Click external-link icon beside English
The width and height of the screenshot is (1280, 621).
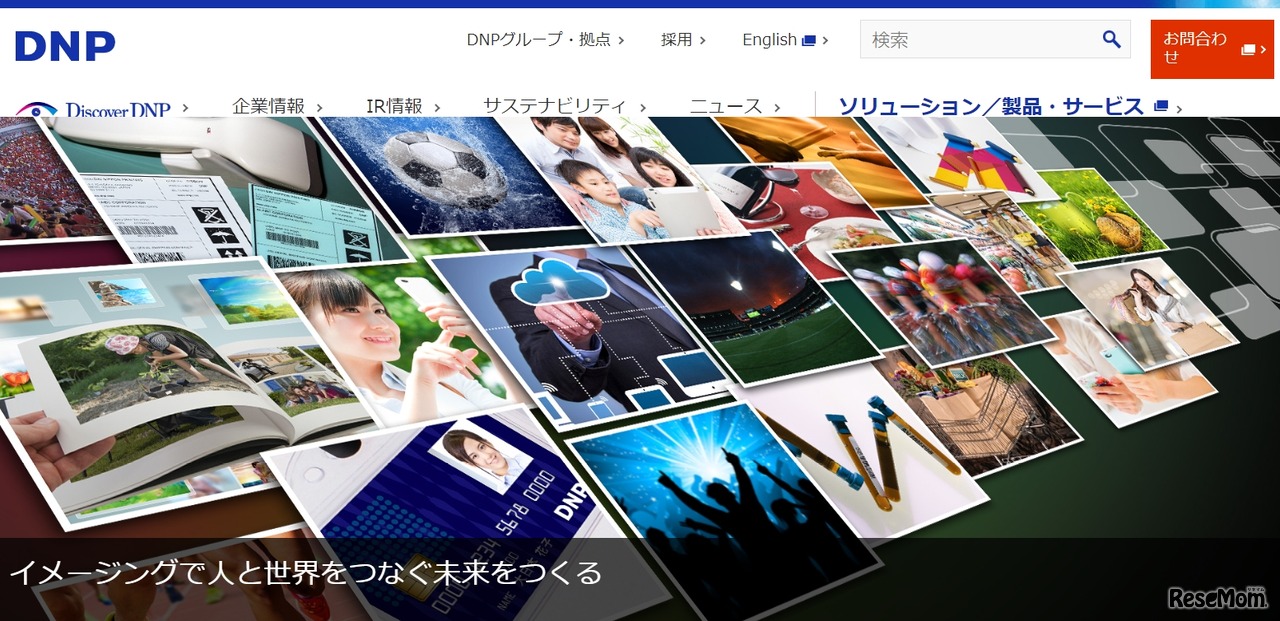tap(809, 41)
